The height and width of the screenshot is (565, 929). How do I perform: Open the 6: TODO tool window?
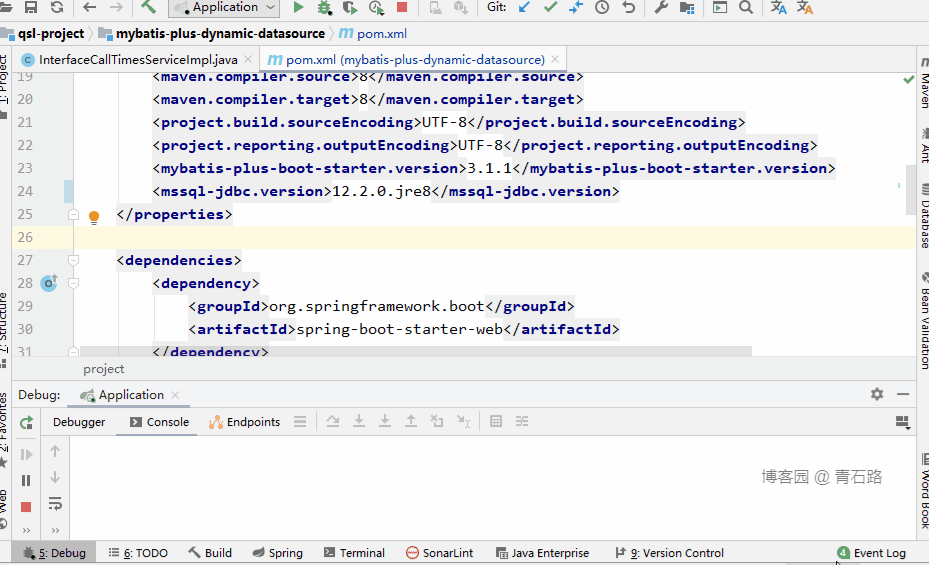pyautogui.click(x=138, y=553)
